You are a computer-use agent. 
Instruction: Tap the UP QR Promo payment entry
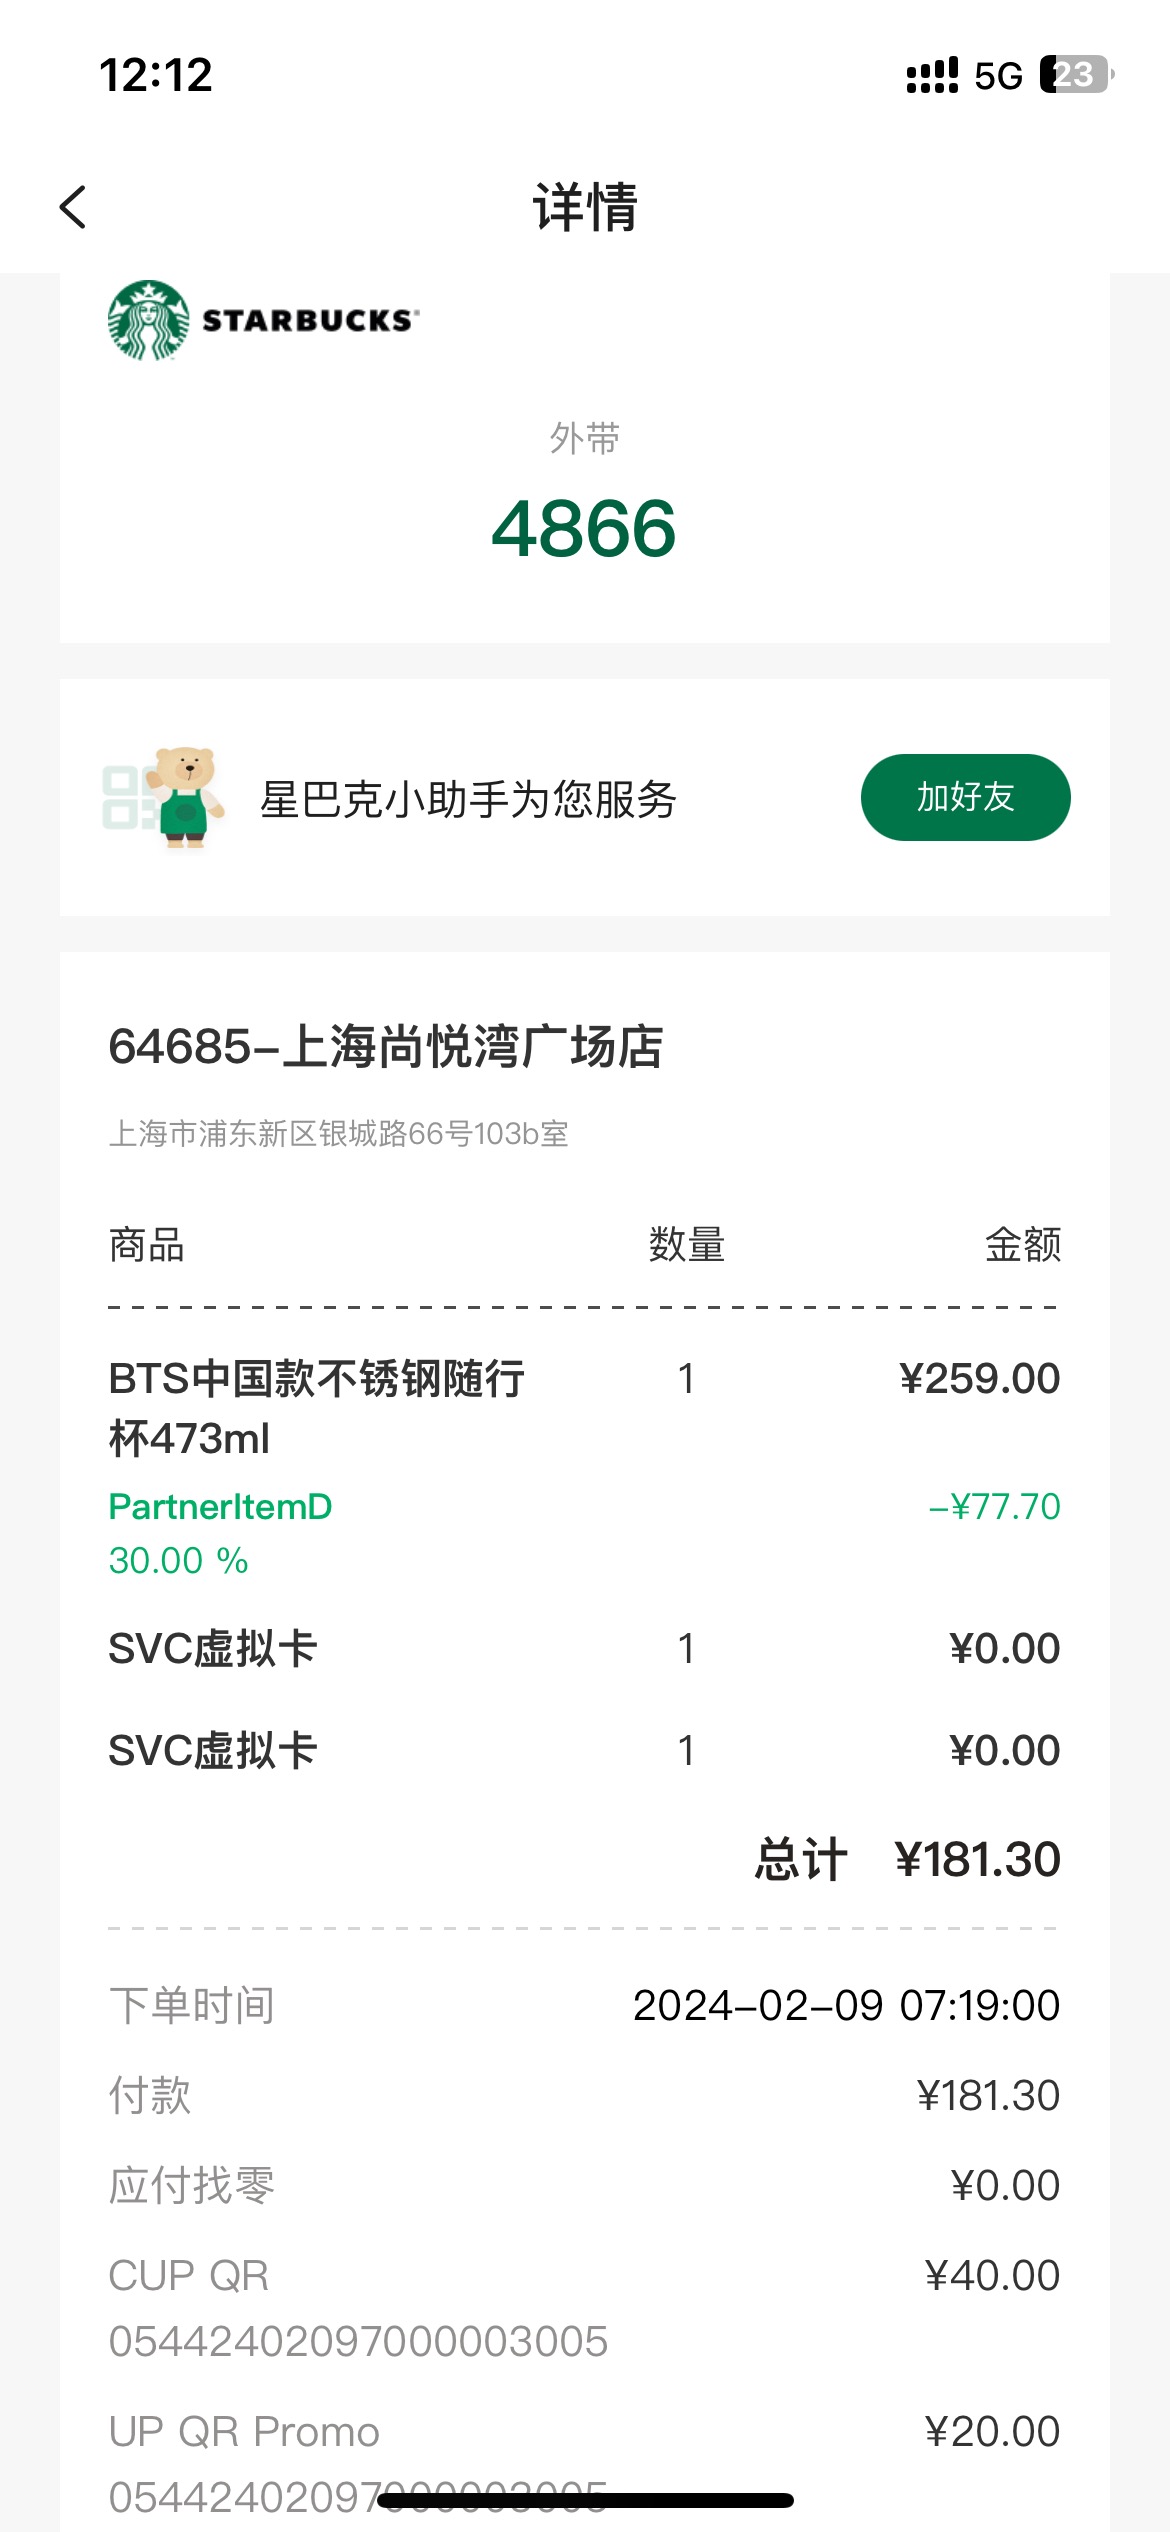584,2464
